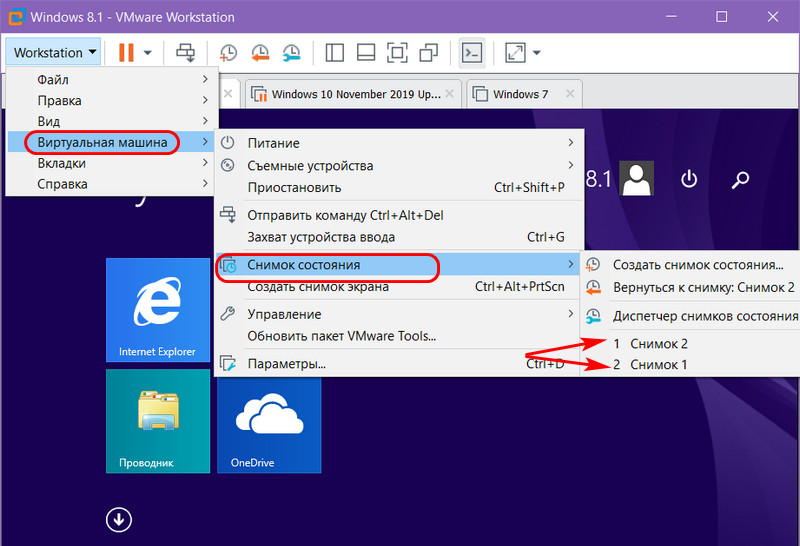Open the Правка submenu
Image resolution: width=800 pixels, height=546 pixels.
pyautogui.click(x=112, y=100)
